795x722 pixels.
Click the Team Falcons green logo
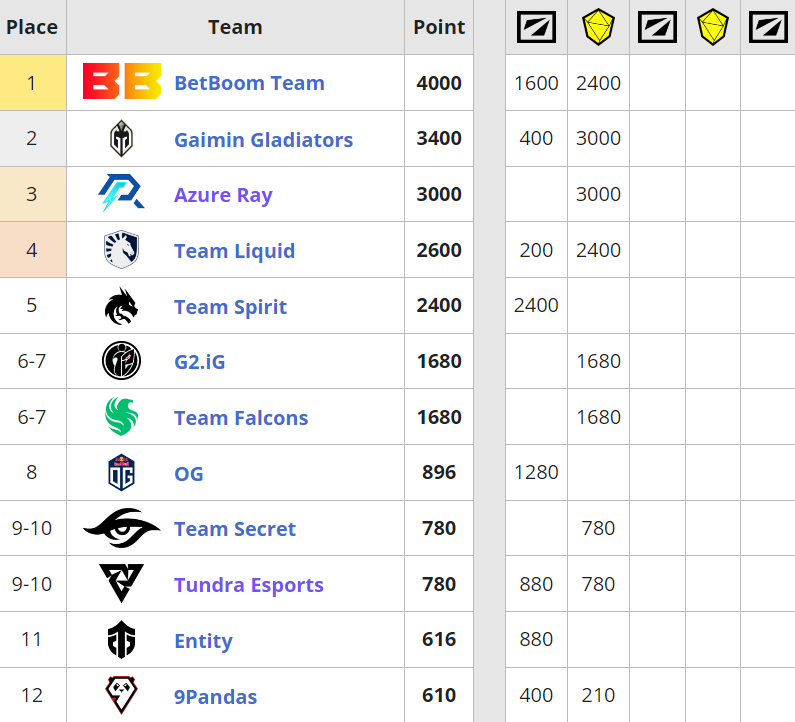tap(121, 417)
